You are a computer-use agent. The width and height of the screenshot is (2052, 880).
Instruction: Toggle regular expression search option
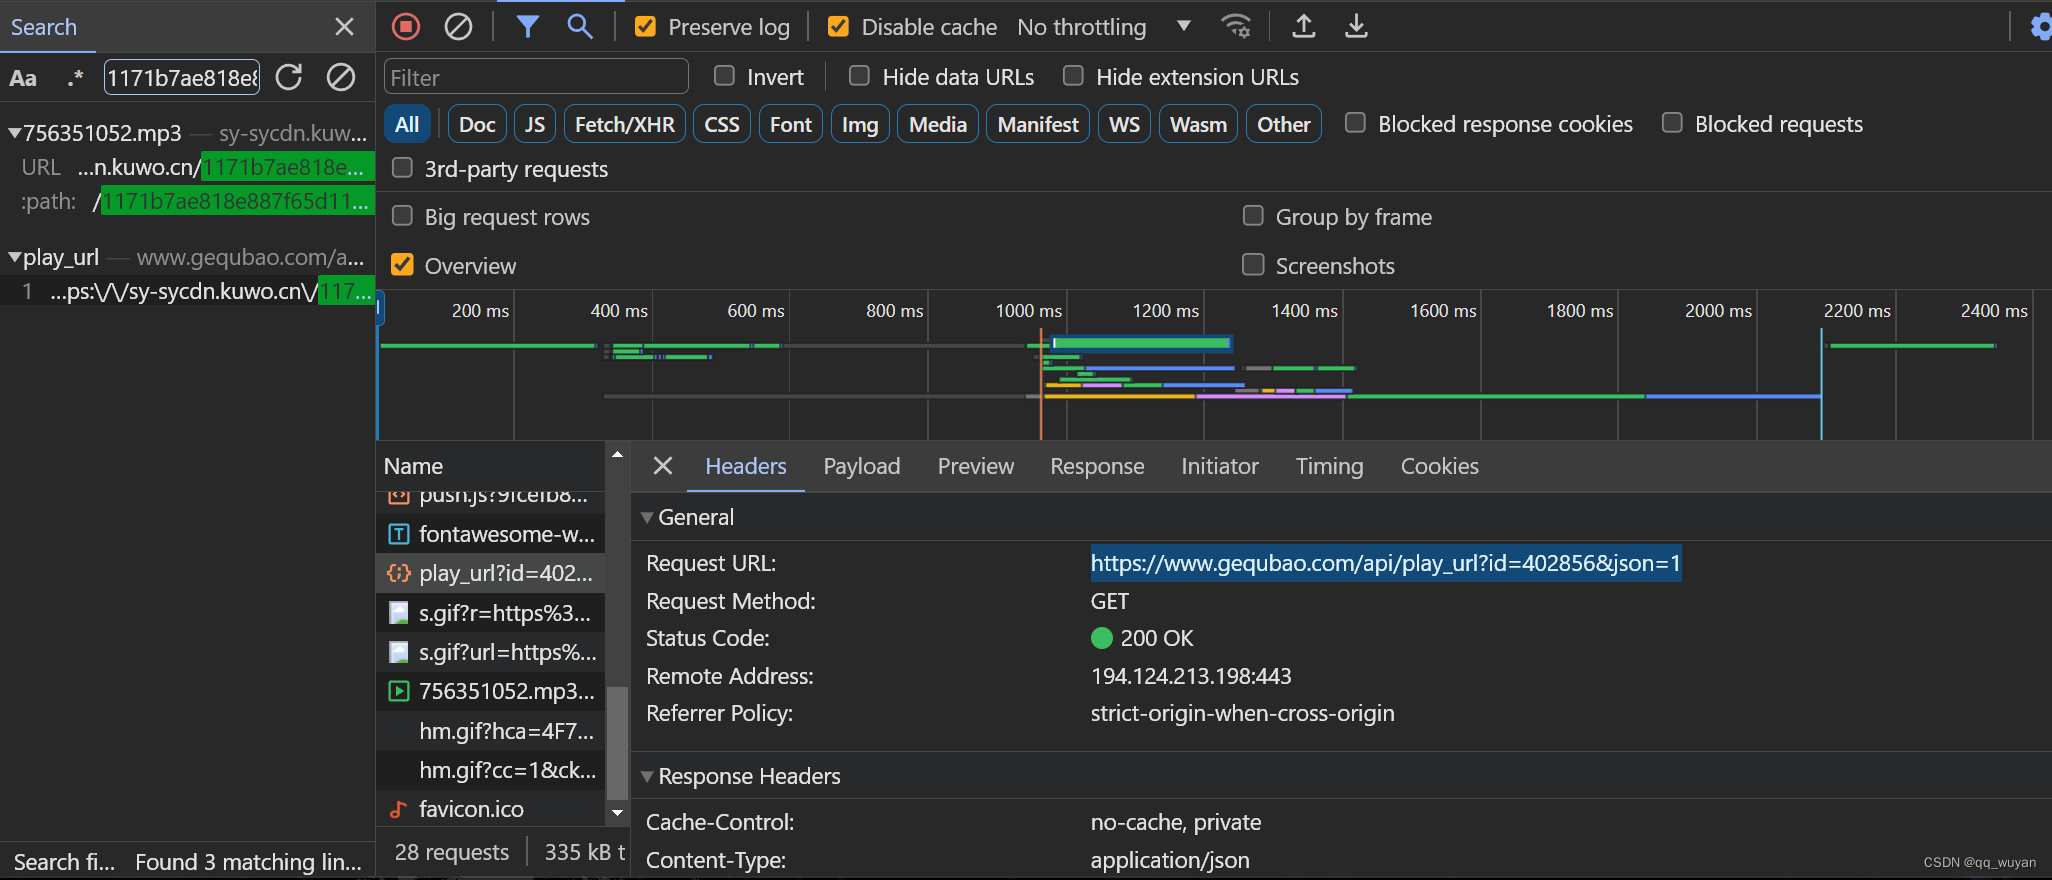click(75, 78)
